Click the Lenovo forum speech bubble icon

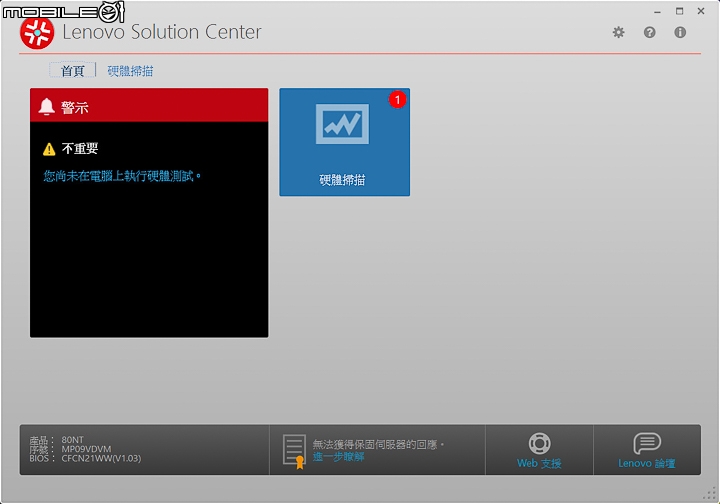tap(647, 443)
